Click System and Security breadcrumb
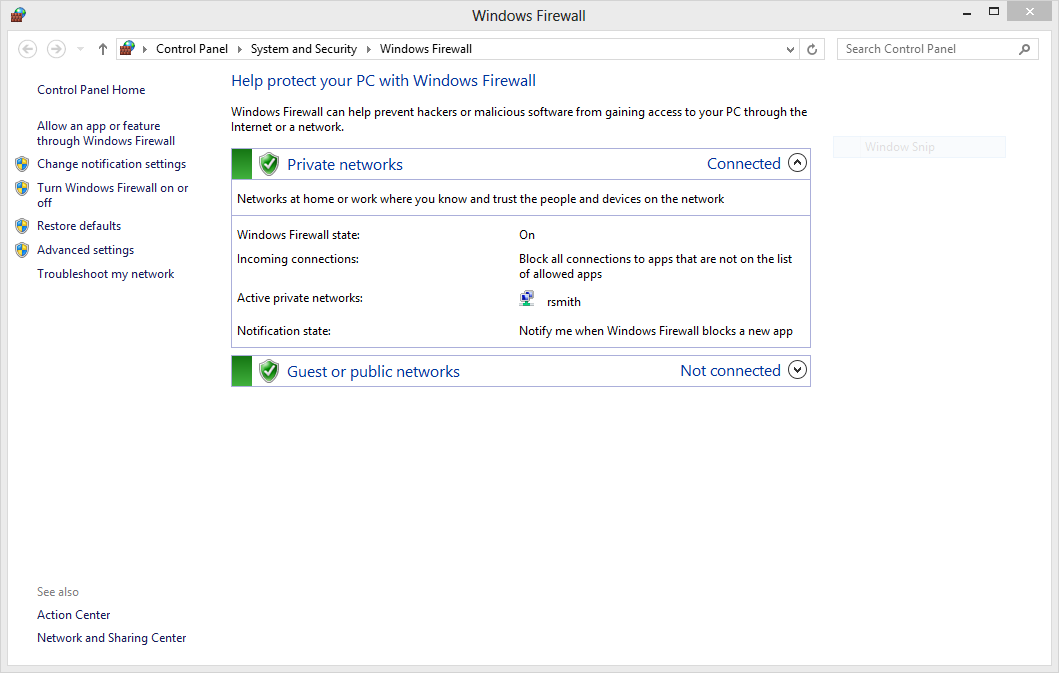This screenshot has width=1059, height=673. [304, 49]
